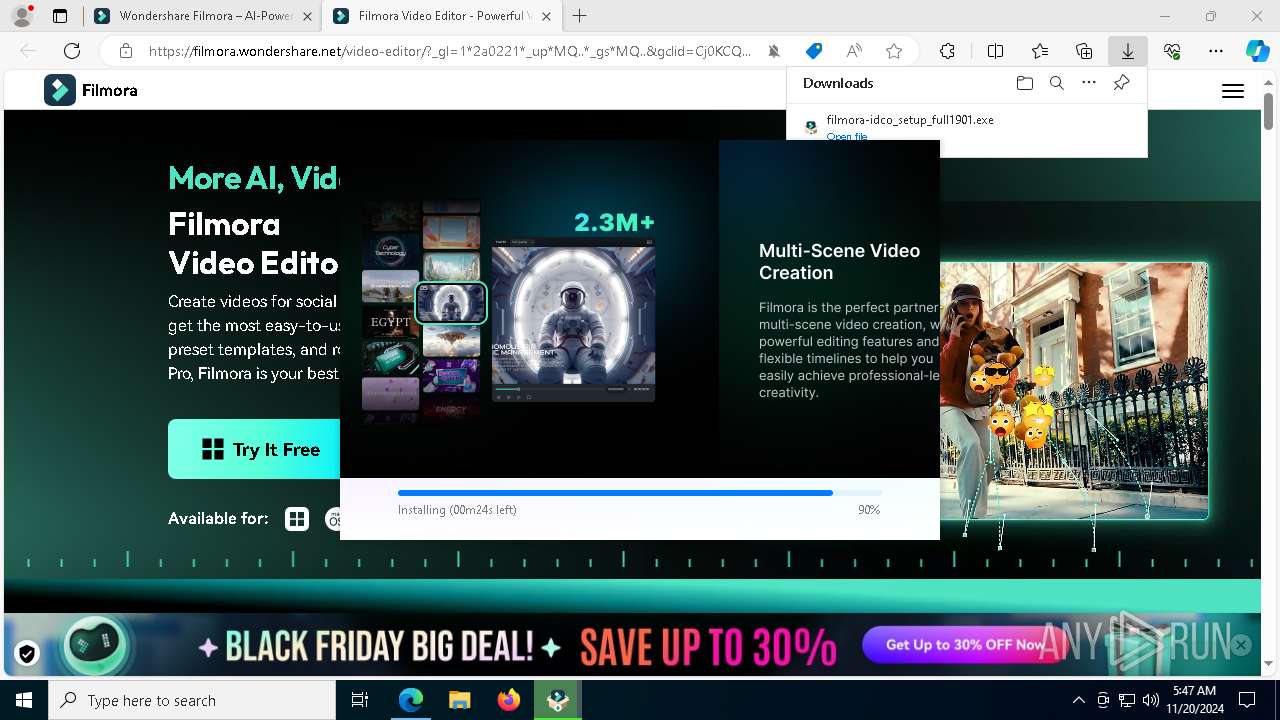1280x720 pixels.
Task: Open Browser essentials heart icon
Action: click(x=1172, y=51)
